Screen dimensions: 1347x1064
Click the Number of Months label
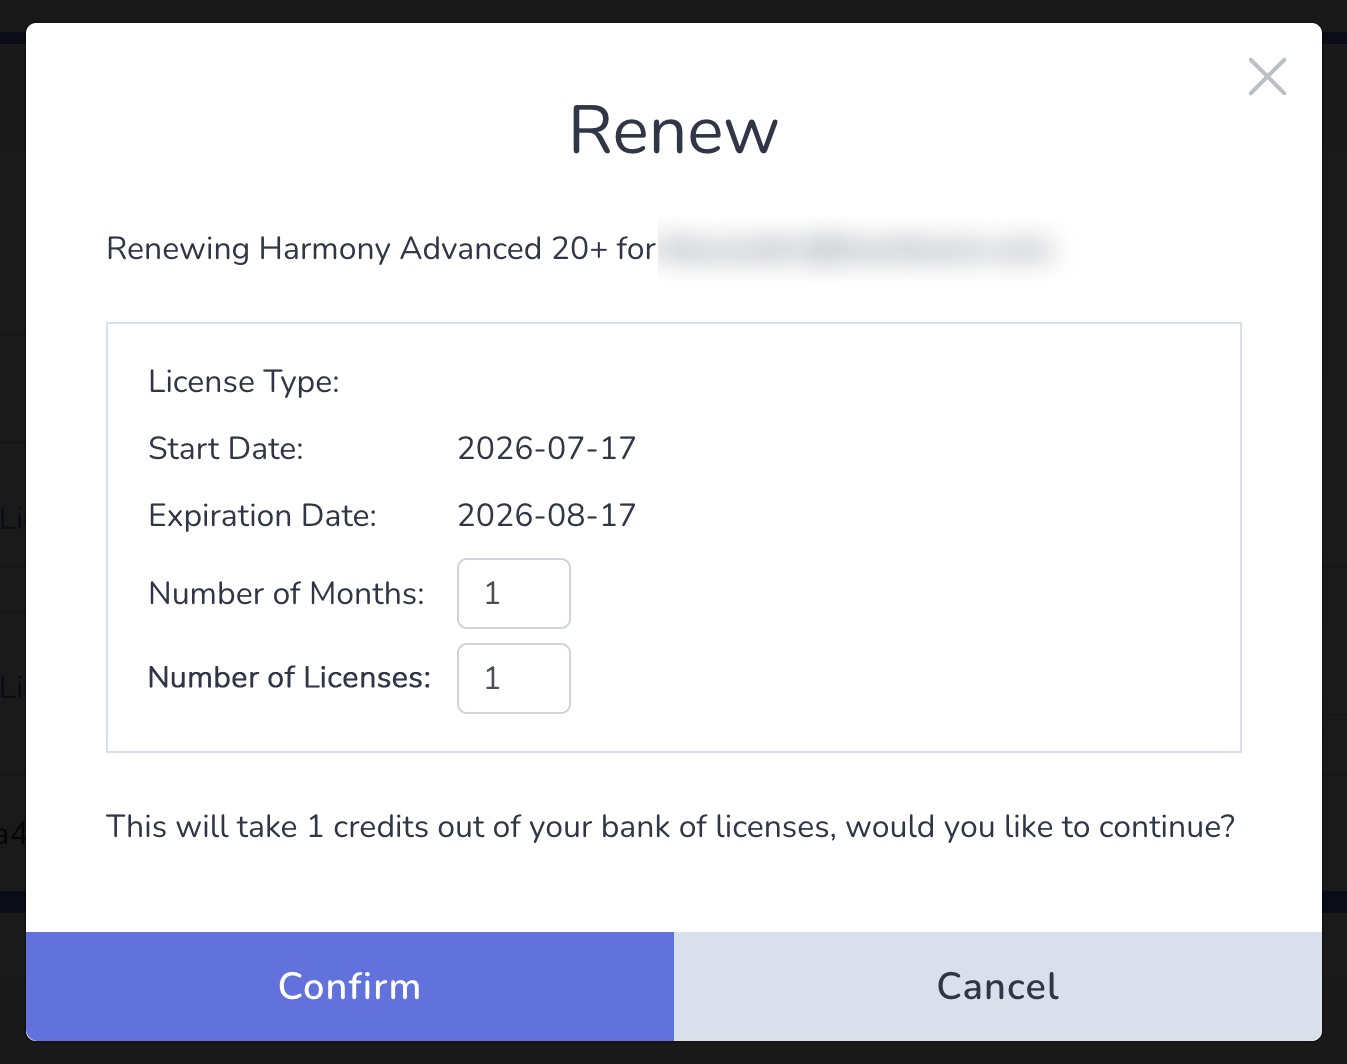tap(287, 593)
